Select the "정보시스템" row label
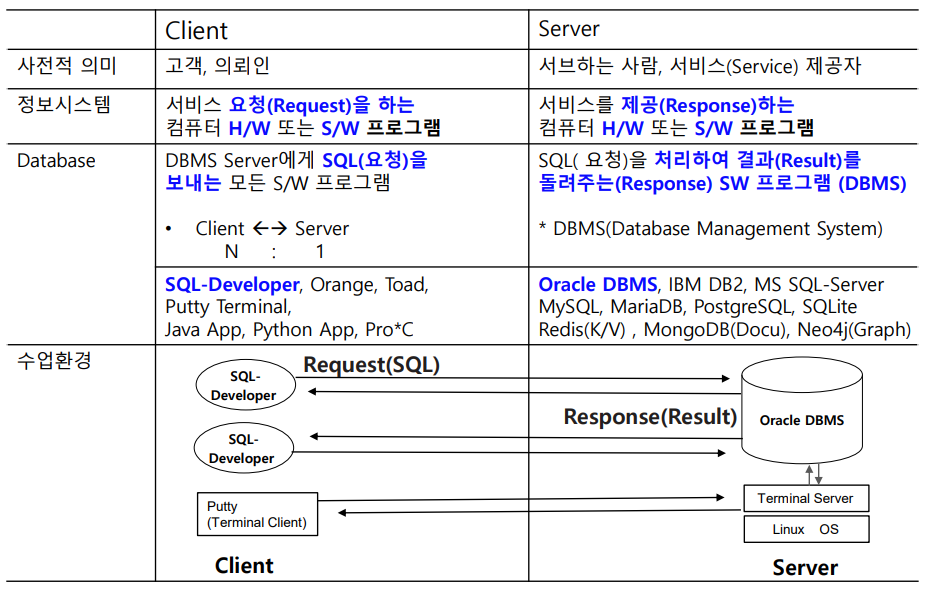933x593 pixels. tap(64, 104)
